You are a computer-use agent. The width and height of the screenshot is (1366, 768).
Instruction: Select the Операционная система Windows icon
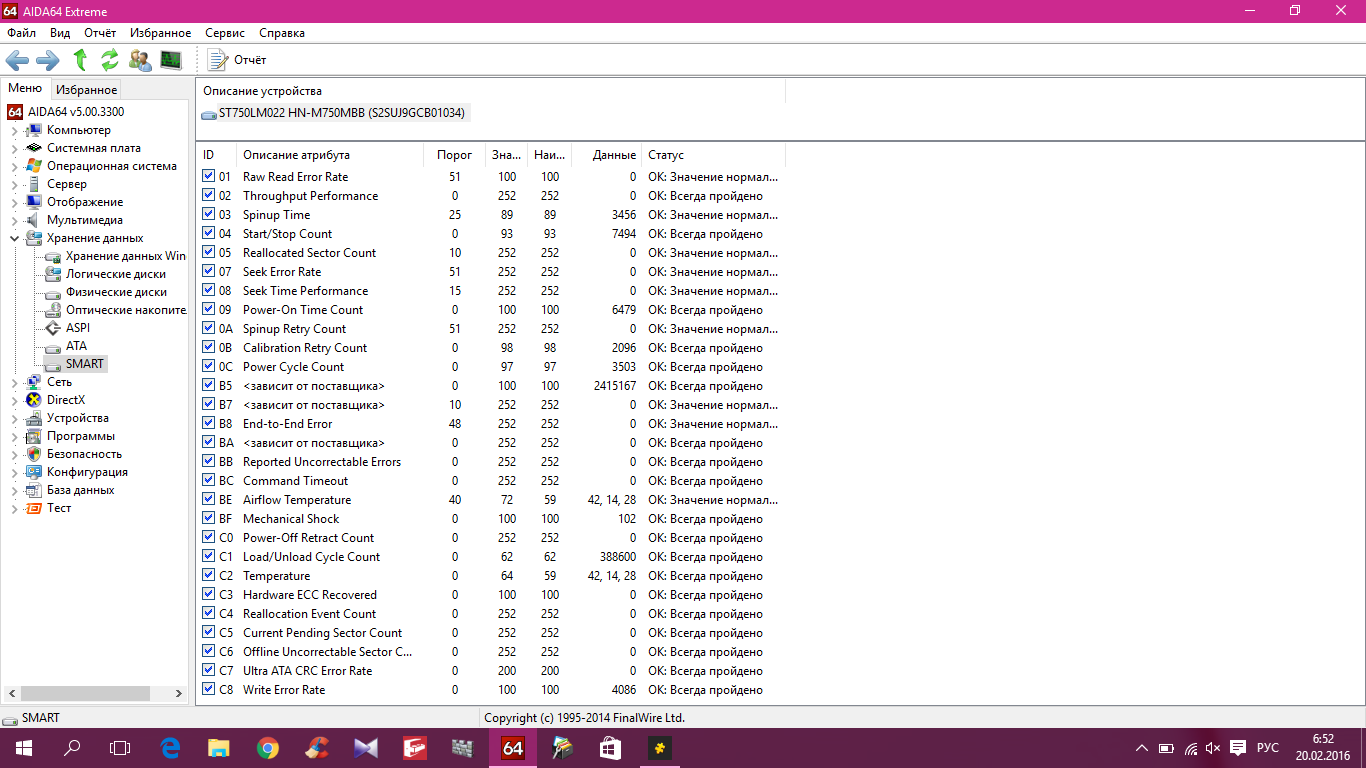click(x=34, y=166)
